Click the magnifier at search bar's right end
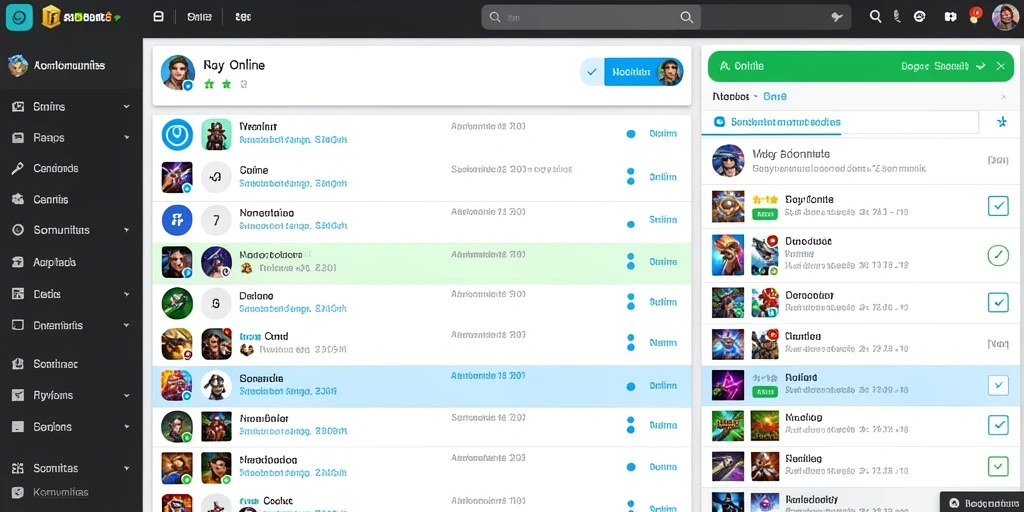The height and width of the screenshot is (512, 1024). click(686, 18)
